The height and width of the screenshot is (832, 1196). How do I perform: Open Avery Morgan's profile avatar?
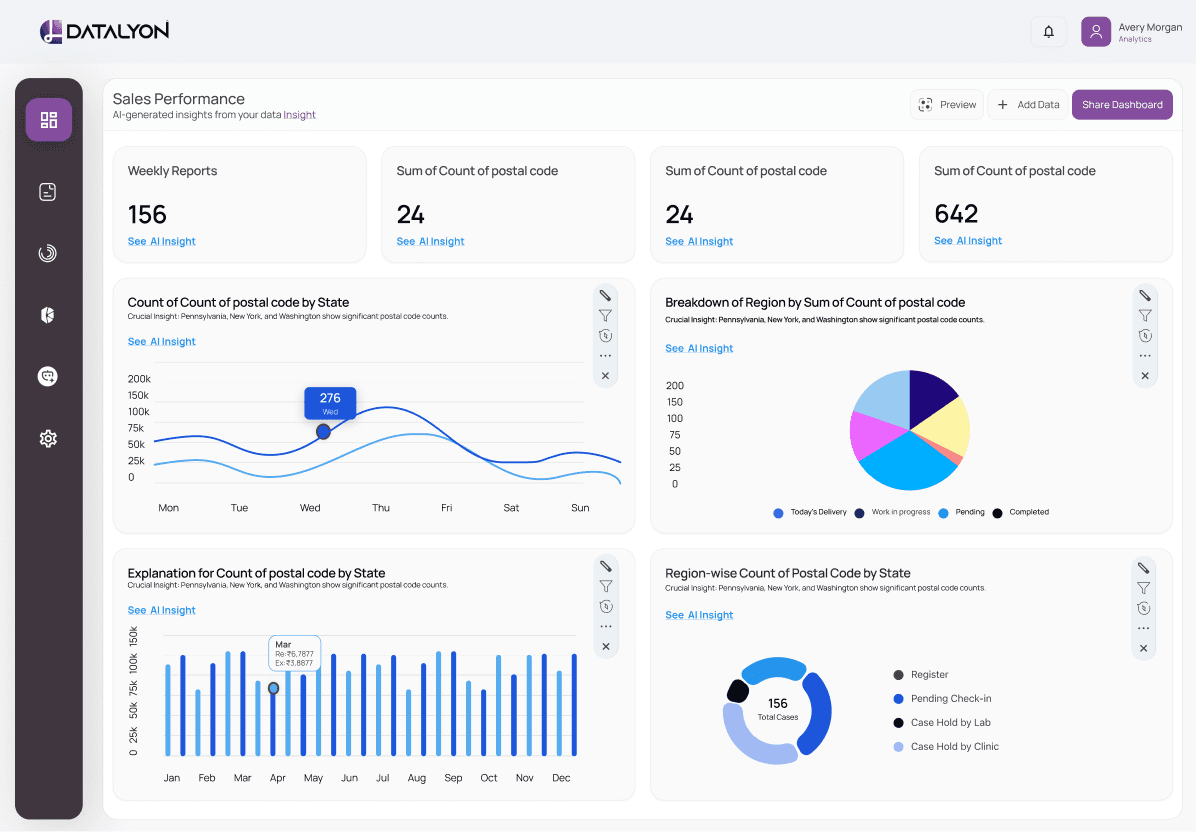pyautogui.click(x=1096, y=32)
